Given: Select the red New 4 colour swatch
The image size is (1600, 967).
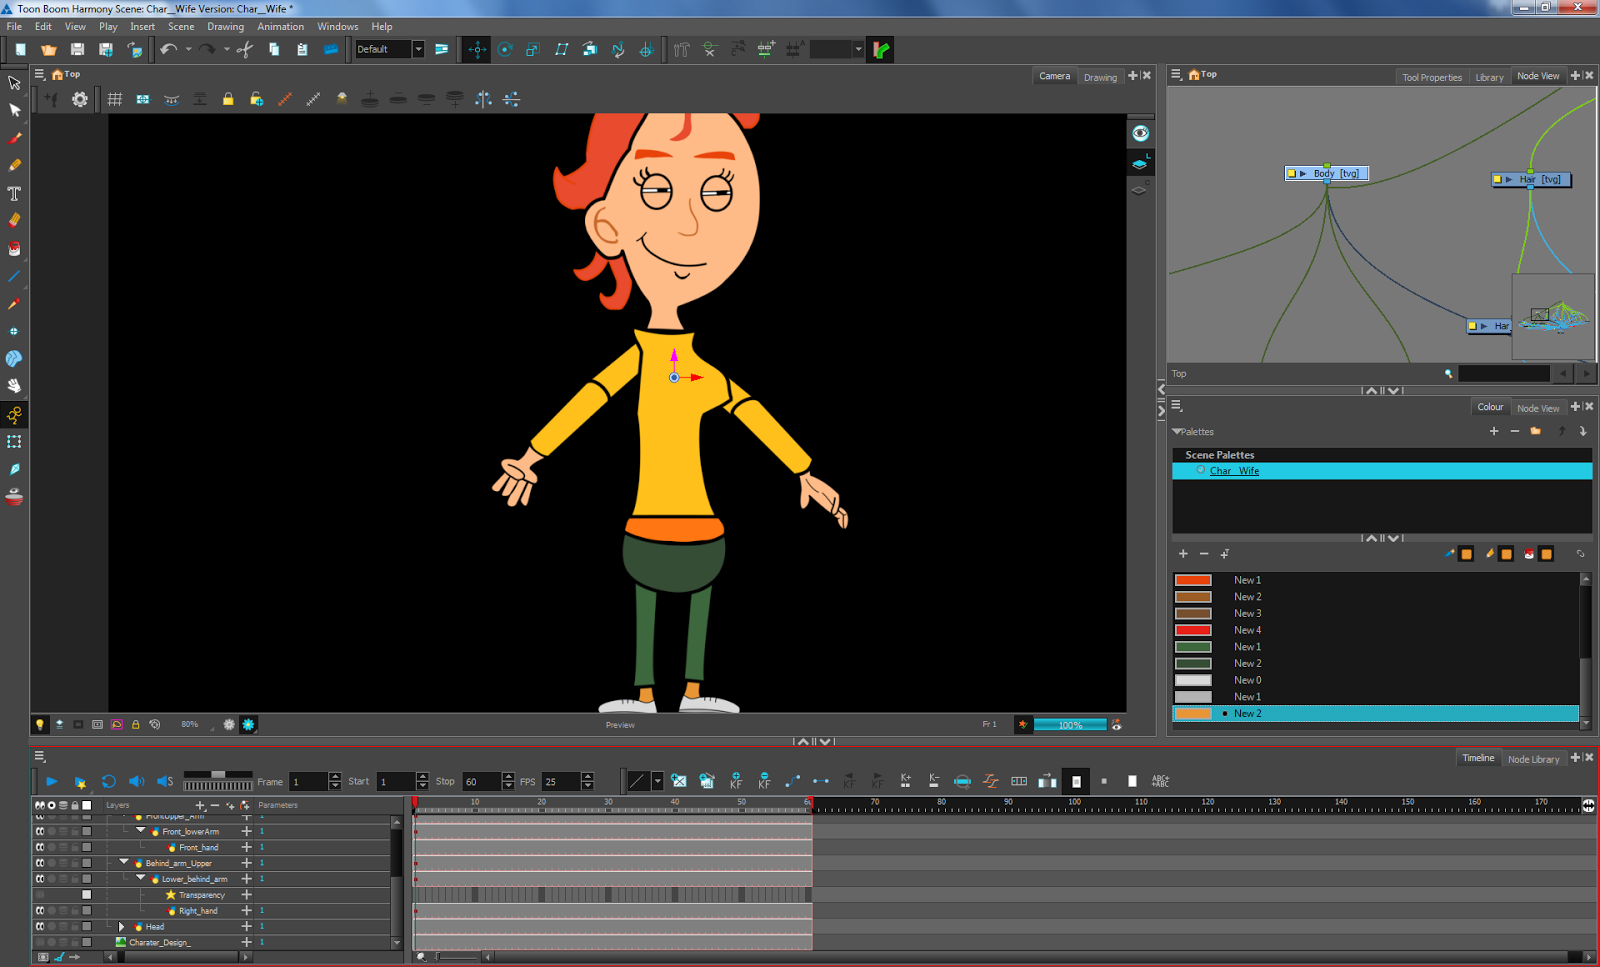Looking at the screenshot, I should pyautogui.click(x=1193, y=630).
